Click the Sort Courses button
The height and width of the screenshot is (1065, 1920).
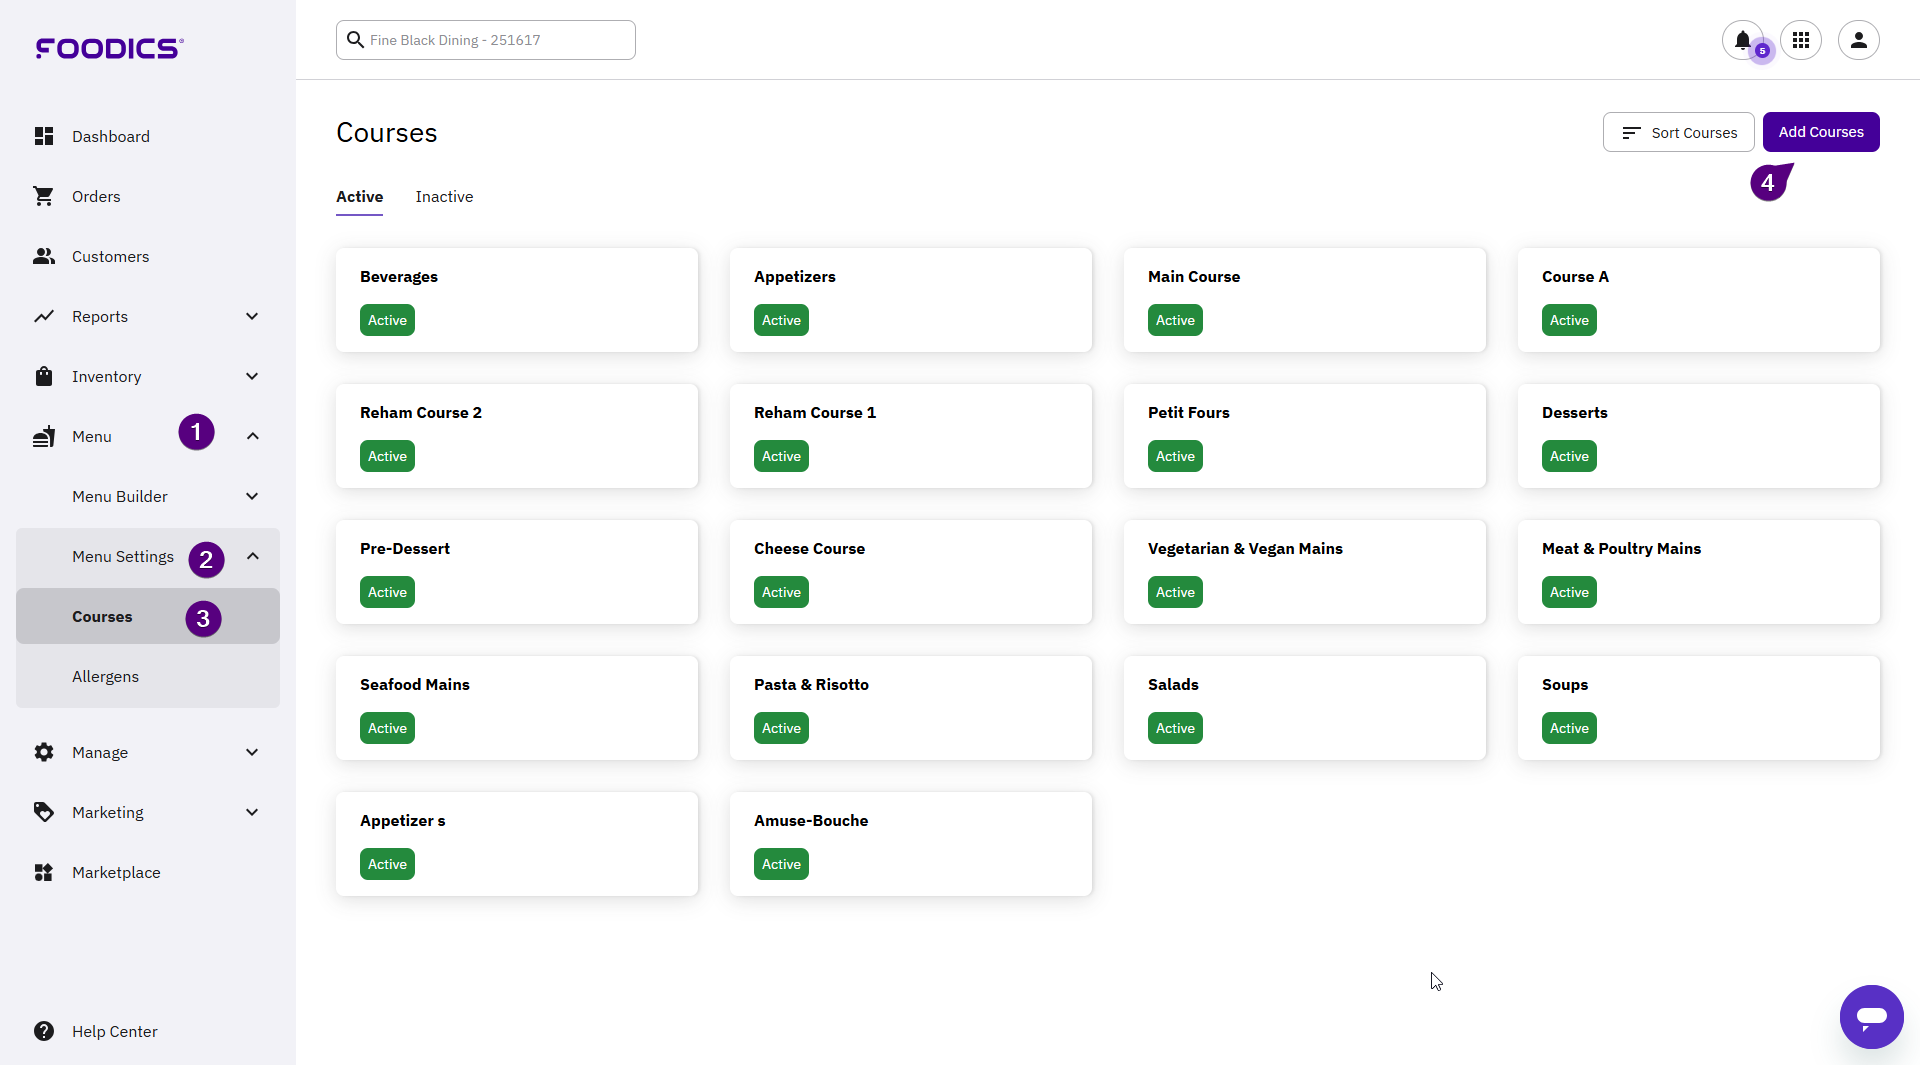click(1678, 132)
